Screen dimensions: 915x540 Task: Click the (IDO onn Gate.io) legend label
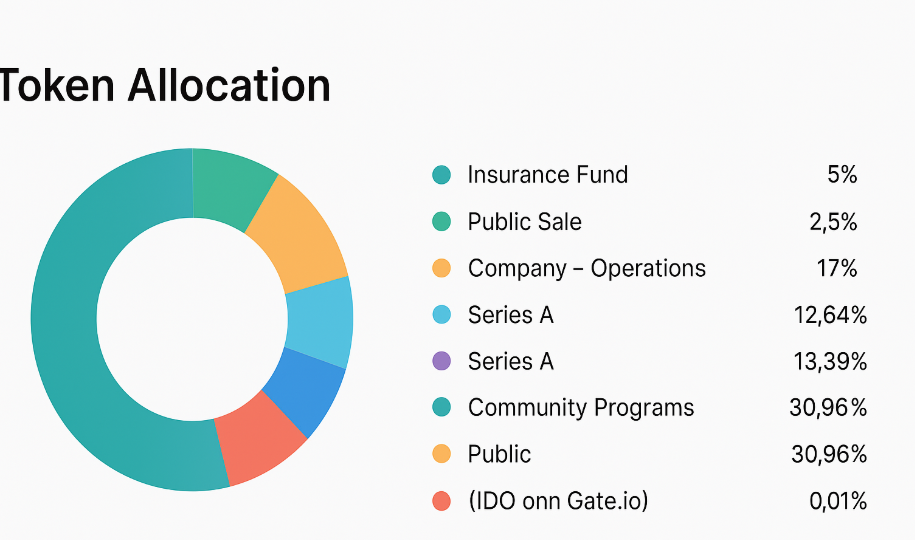(x=557, y=501)
